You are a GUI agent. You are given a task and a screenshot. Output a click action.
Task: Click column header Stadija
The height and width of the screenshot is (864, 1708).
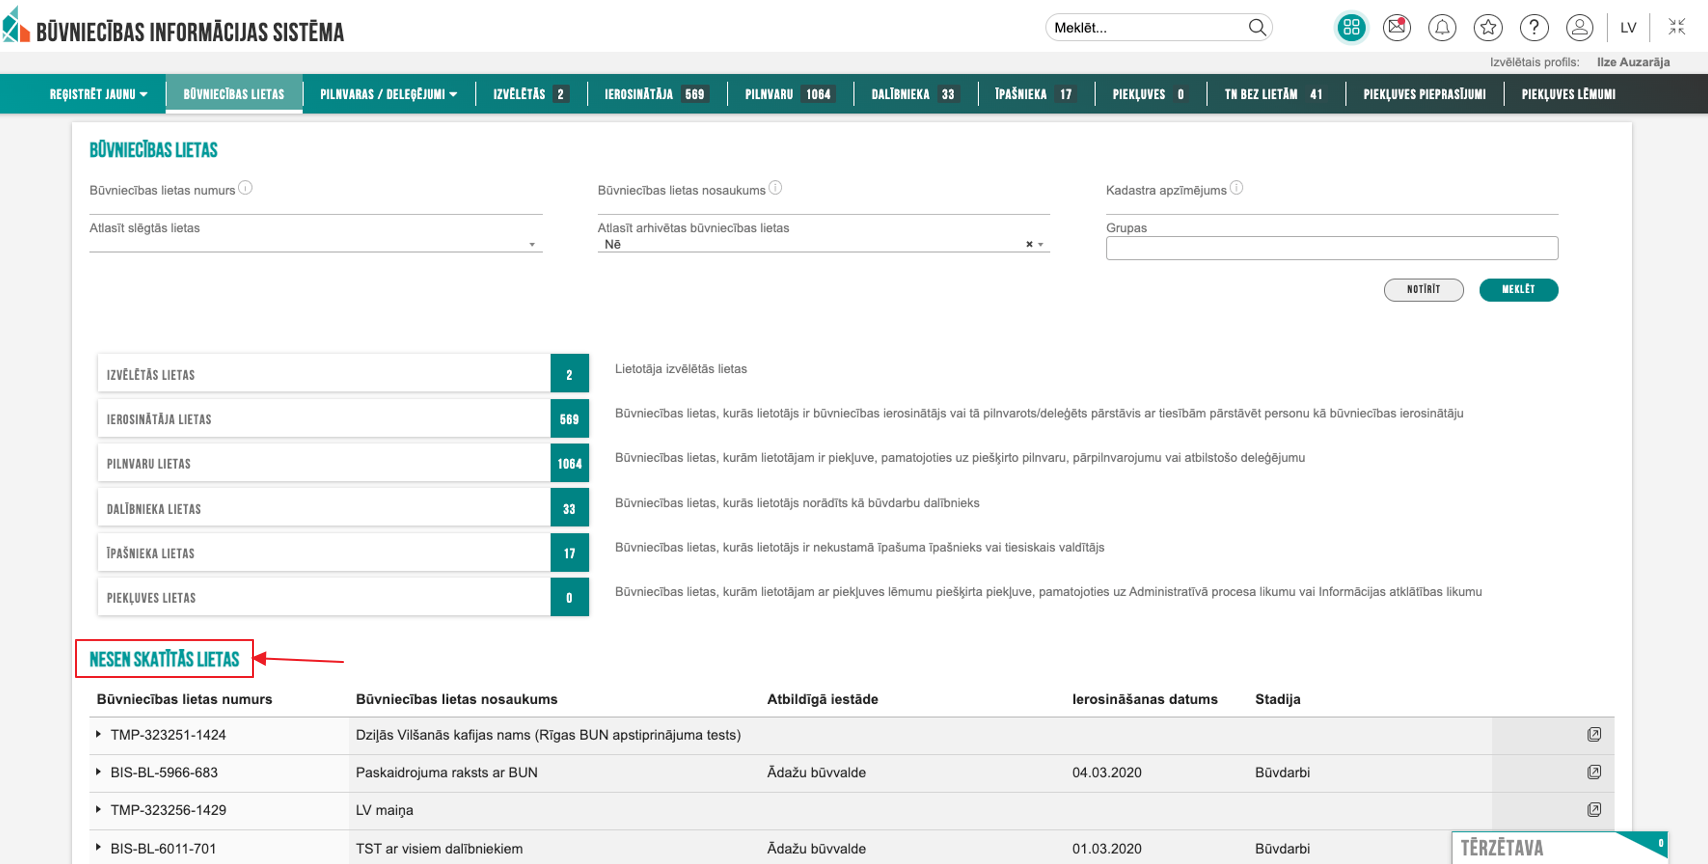coord(1278,699)
